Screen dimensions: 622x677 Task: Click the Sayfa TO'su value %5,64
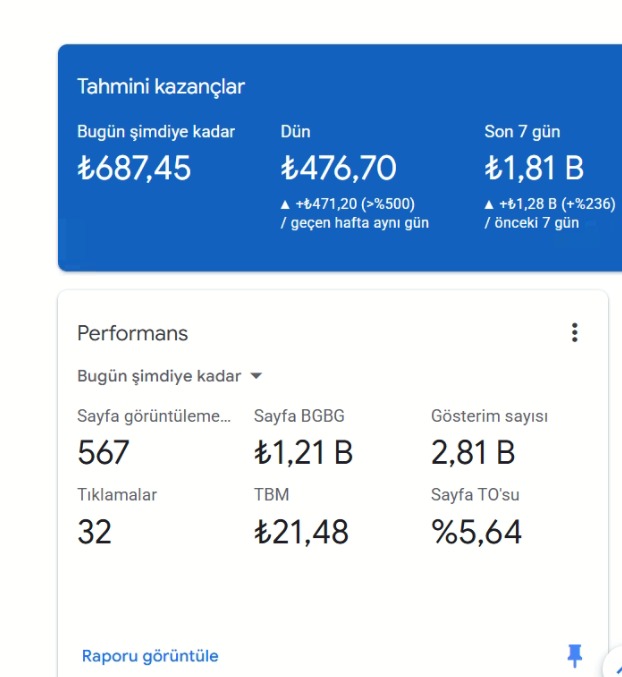tap(476, 531)
